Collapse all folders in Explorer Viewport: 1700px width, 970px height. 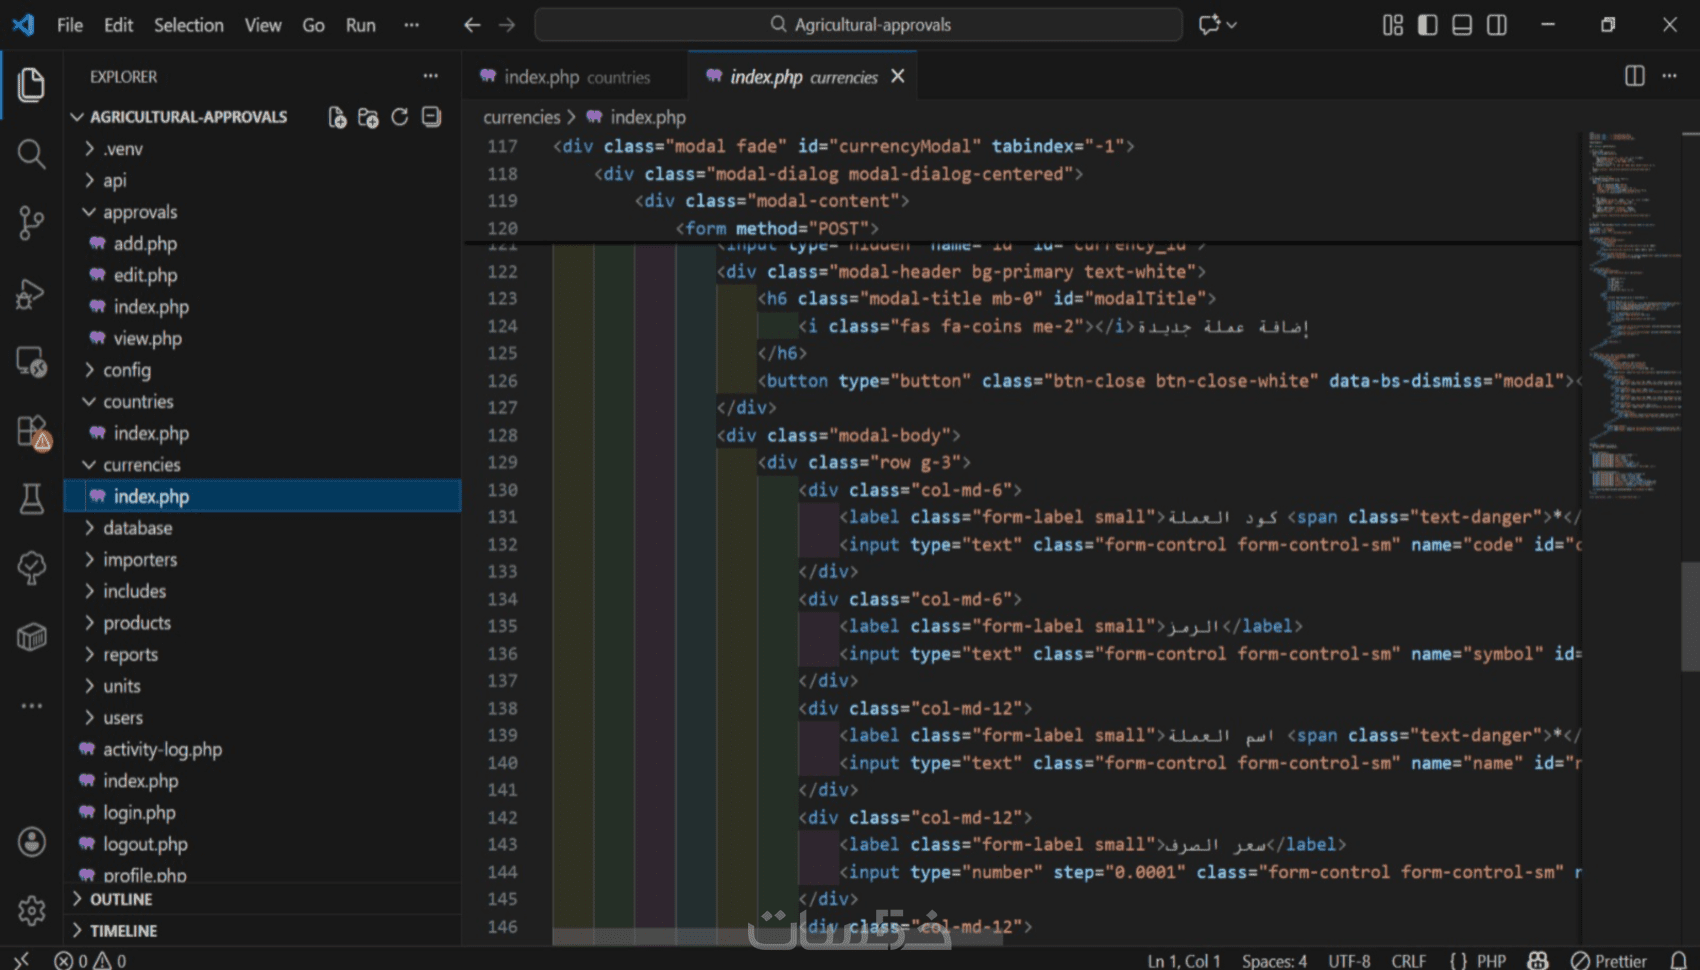tap(431, 118)
